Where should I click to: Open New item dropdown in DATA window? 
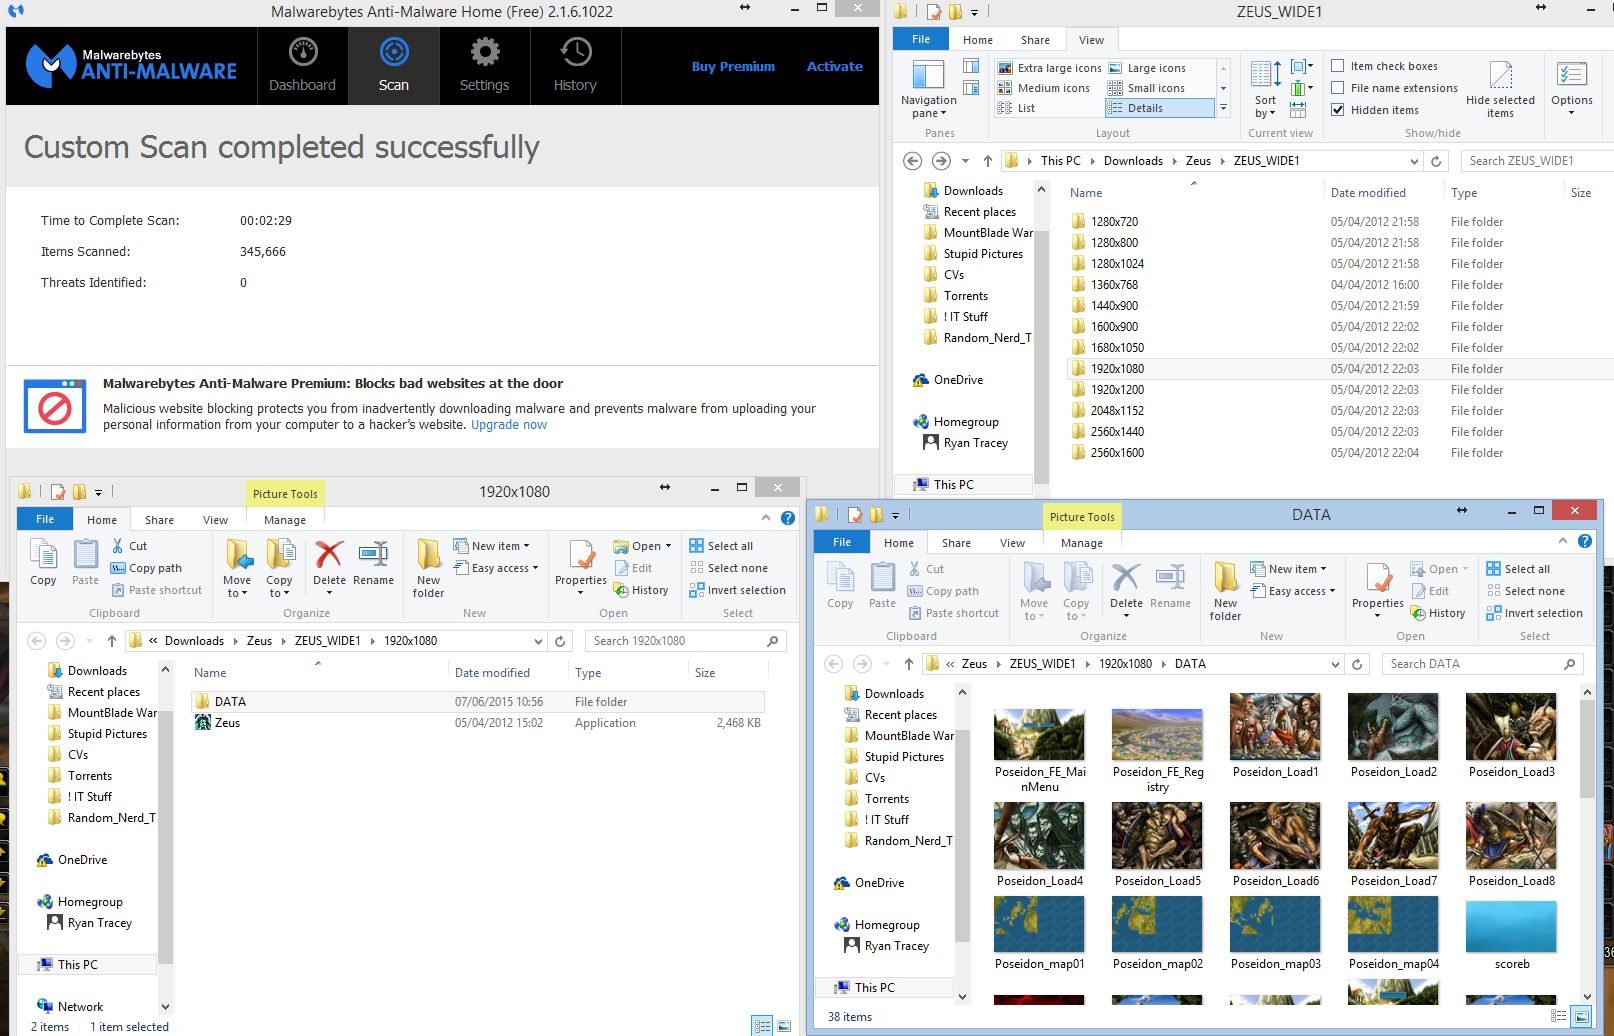(x=1288, y=569)
